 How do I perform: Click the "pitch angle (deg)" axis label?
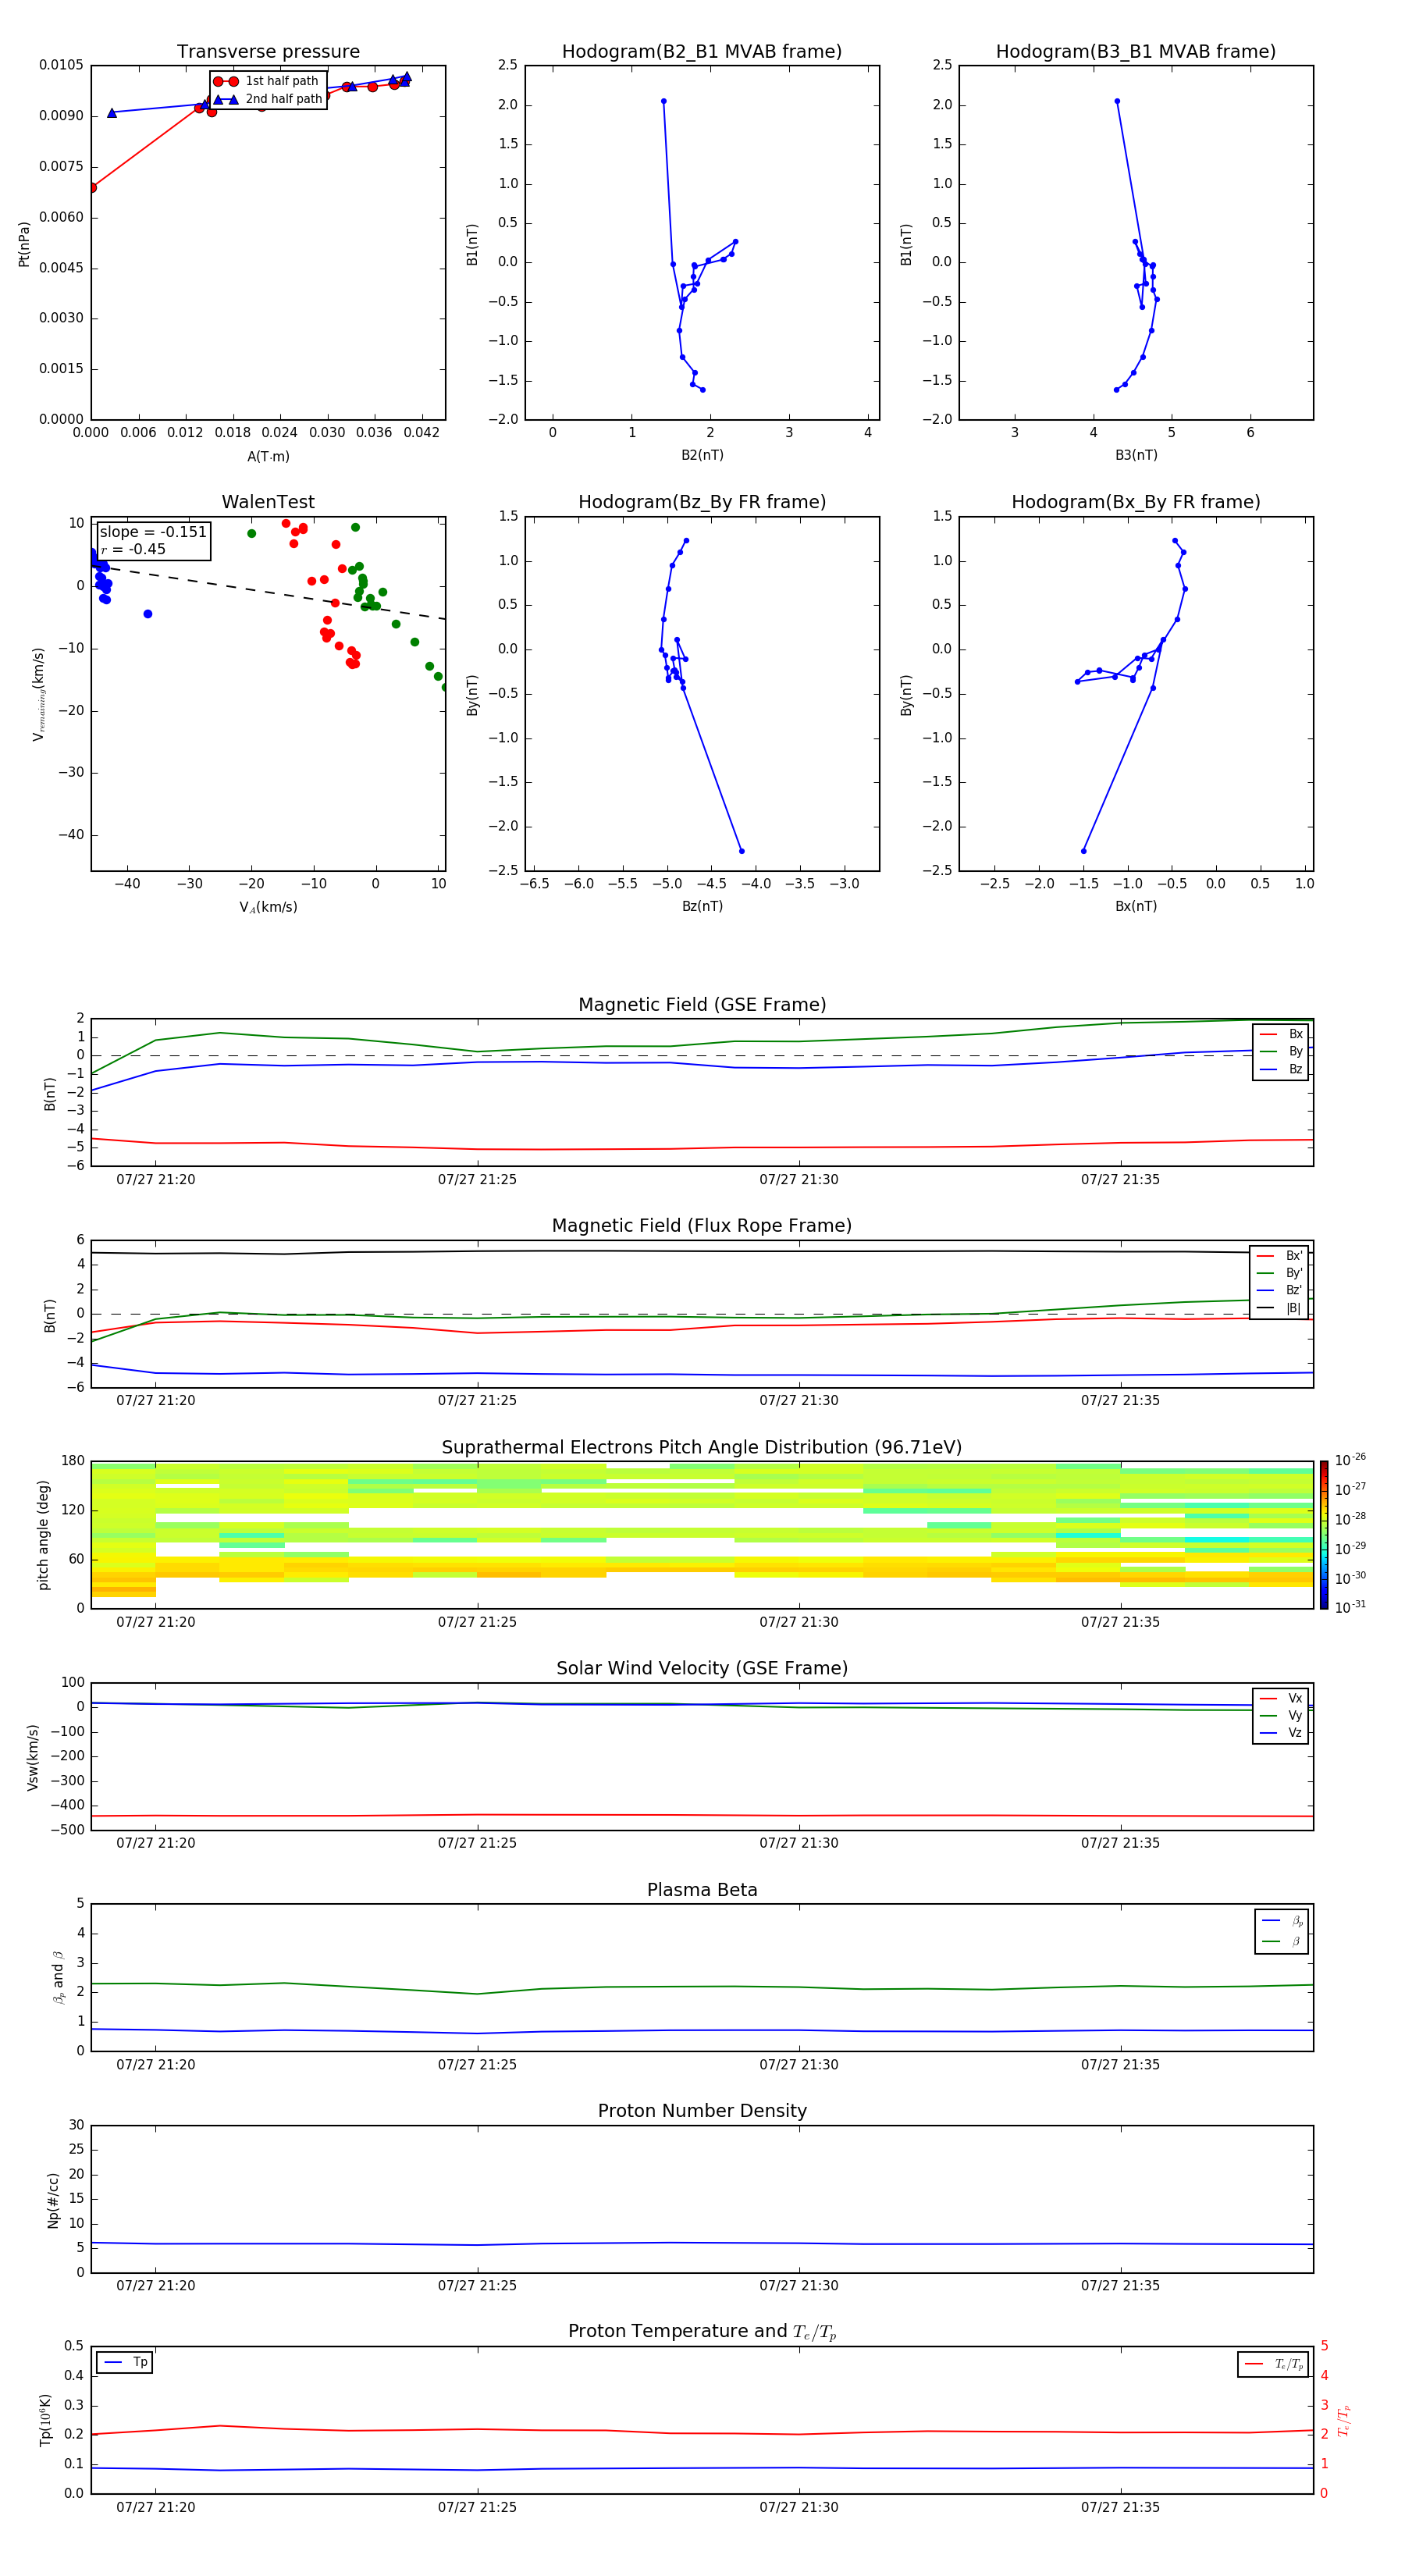tap(43, 1534)
